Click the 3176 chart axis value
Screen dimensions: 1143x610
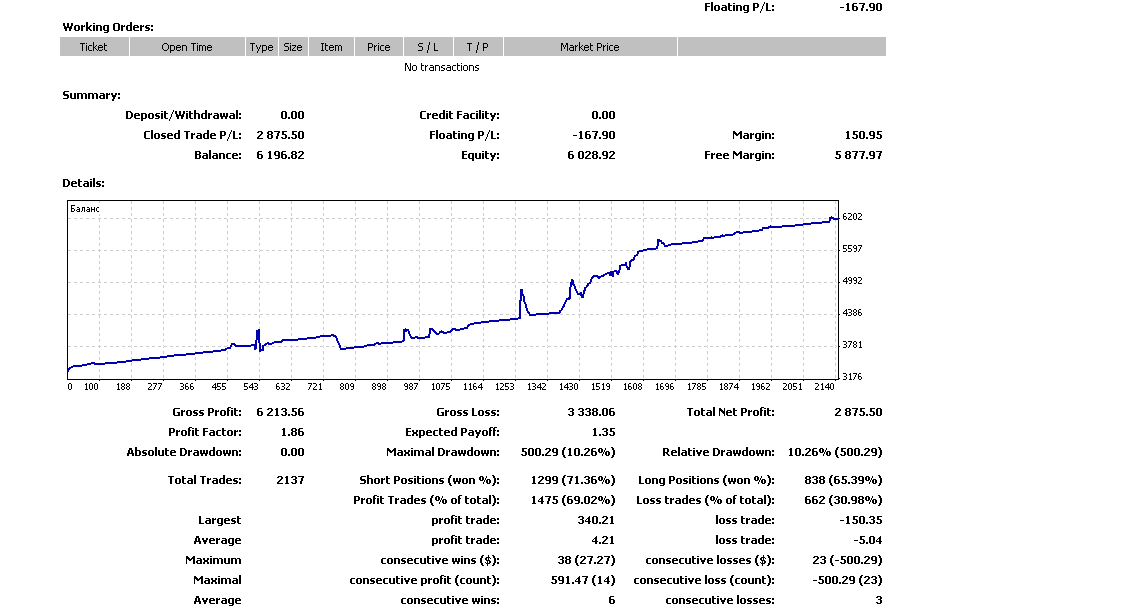click(852, 377)
